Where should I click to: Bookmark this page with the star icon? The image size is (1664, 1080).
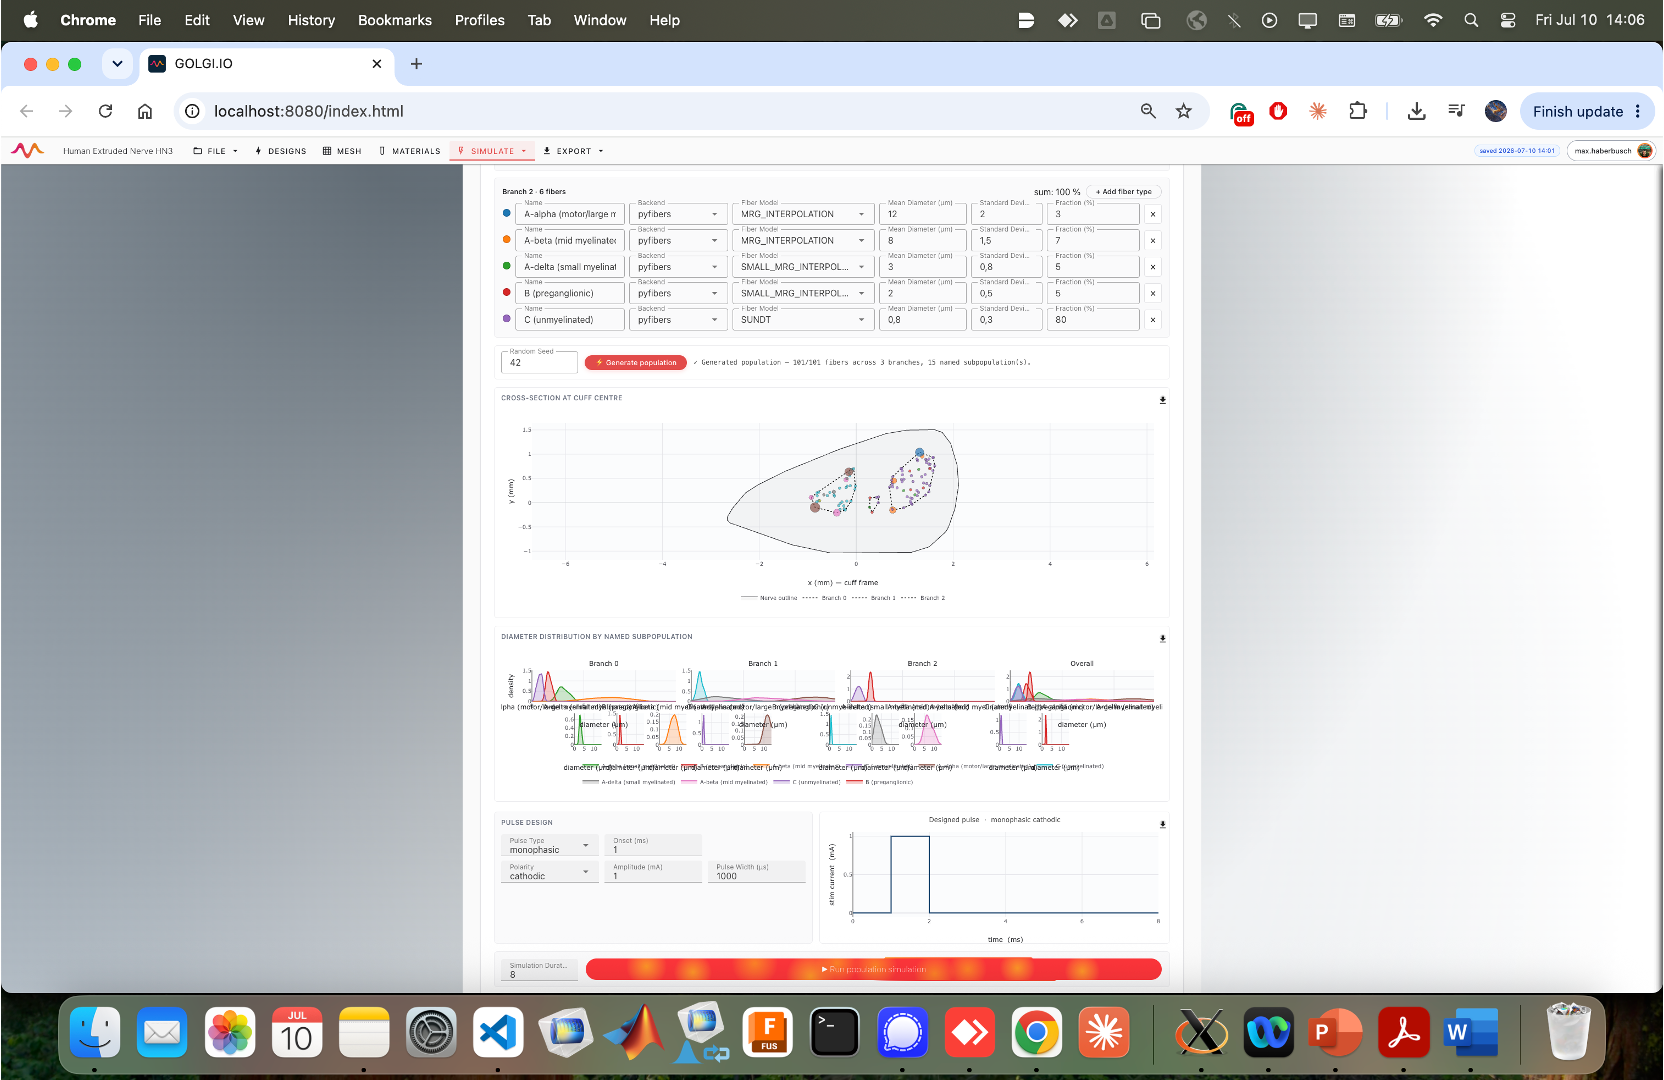pyautogui.click(x=1184, y=111)
